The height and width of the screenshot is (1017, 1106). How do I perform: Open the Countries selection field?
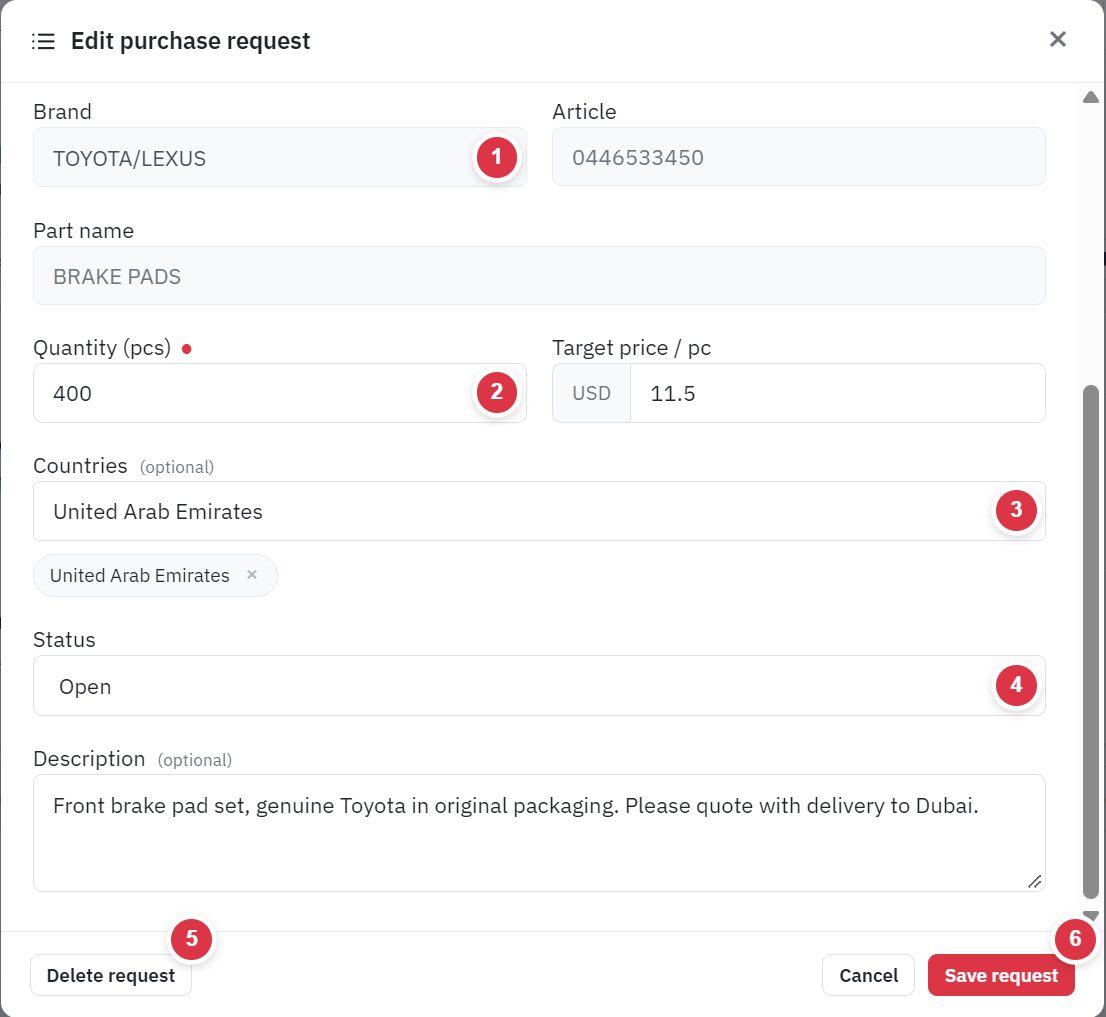tap(539, 511)
